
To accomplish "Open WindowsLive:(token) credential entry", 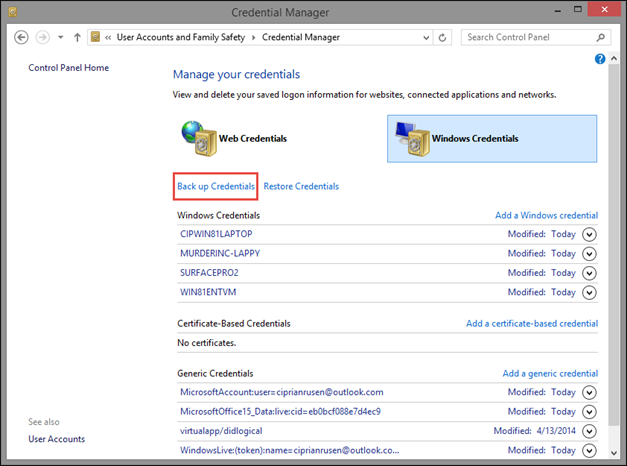I will (290, 450).
